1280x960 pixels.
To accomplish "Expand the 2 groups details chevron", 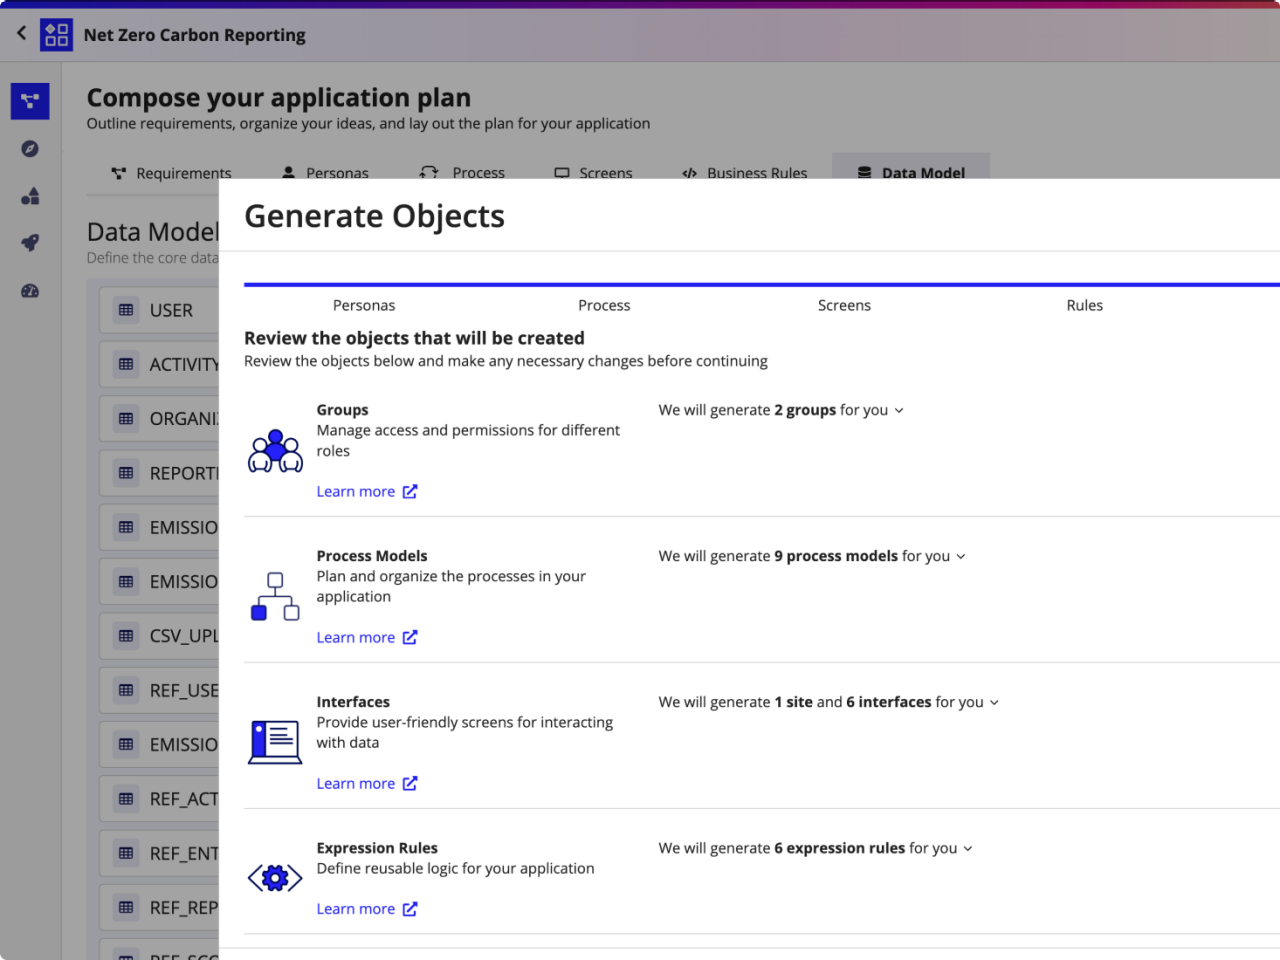I will pyautogui.click(x=898, y=410).
